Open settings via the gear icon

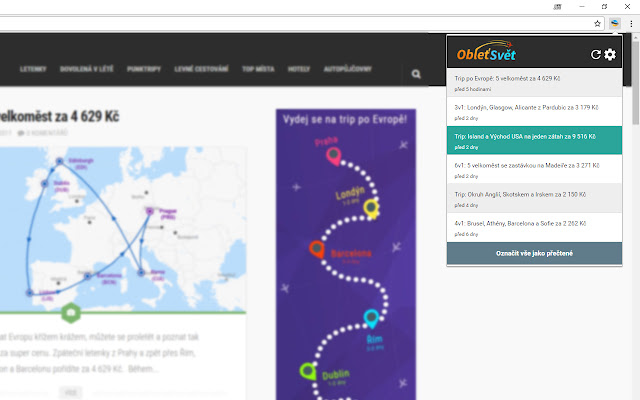[611, 54]
